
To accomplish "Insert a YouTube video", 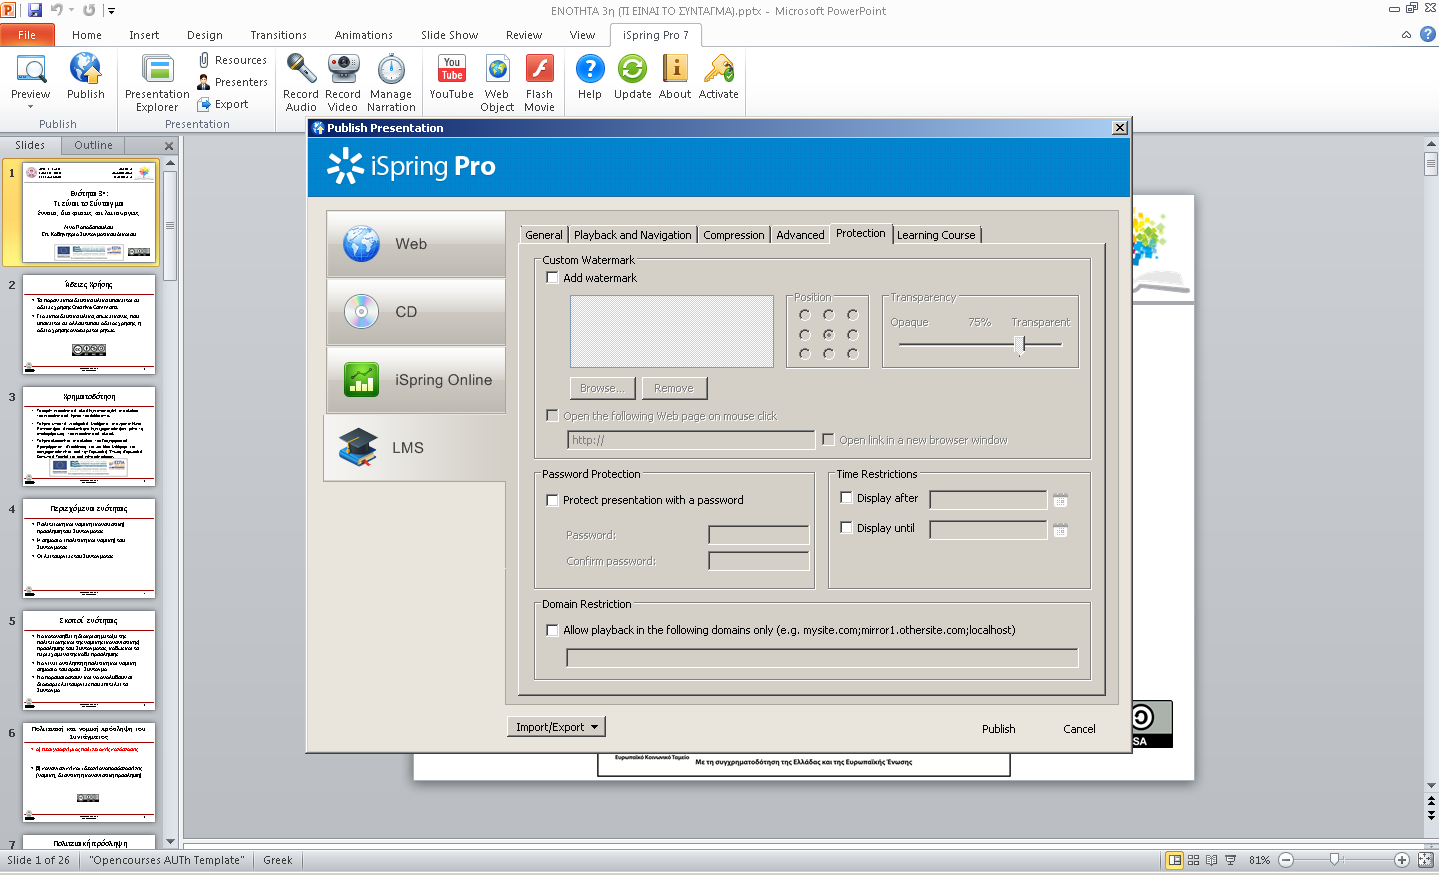I will (x=452, y=78).
